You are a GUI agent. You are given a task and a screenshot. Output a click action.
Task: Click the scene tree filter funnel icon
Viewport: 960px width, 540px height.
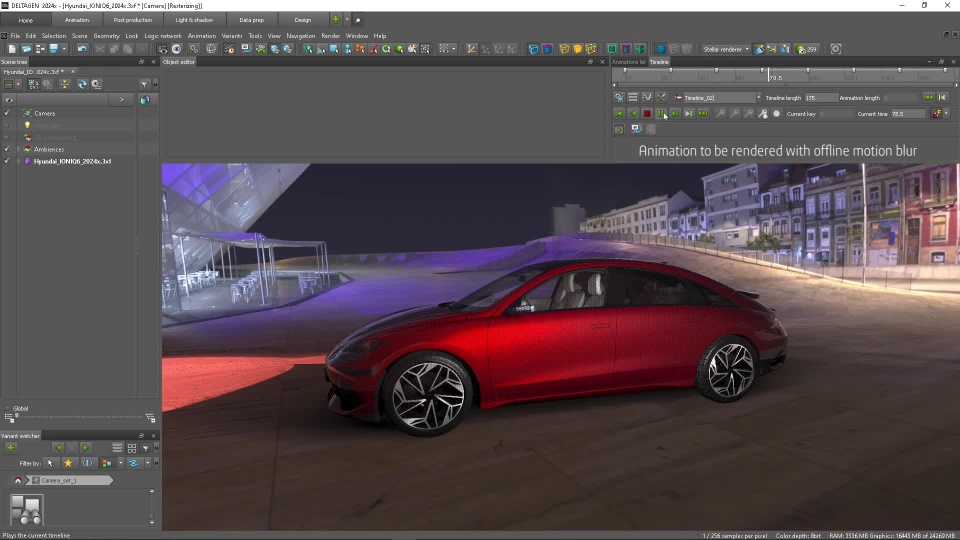click(x=144, y=84)
